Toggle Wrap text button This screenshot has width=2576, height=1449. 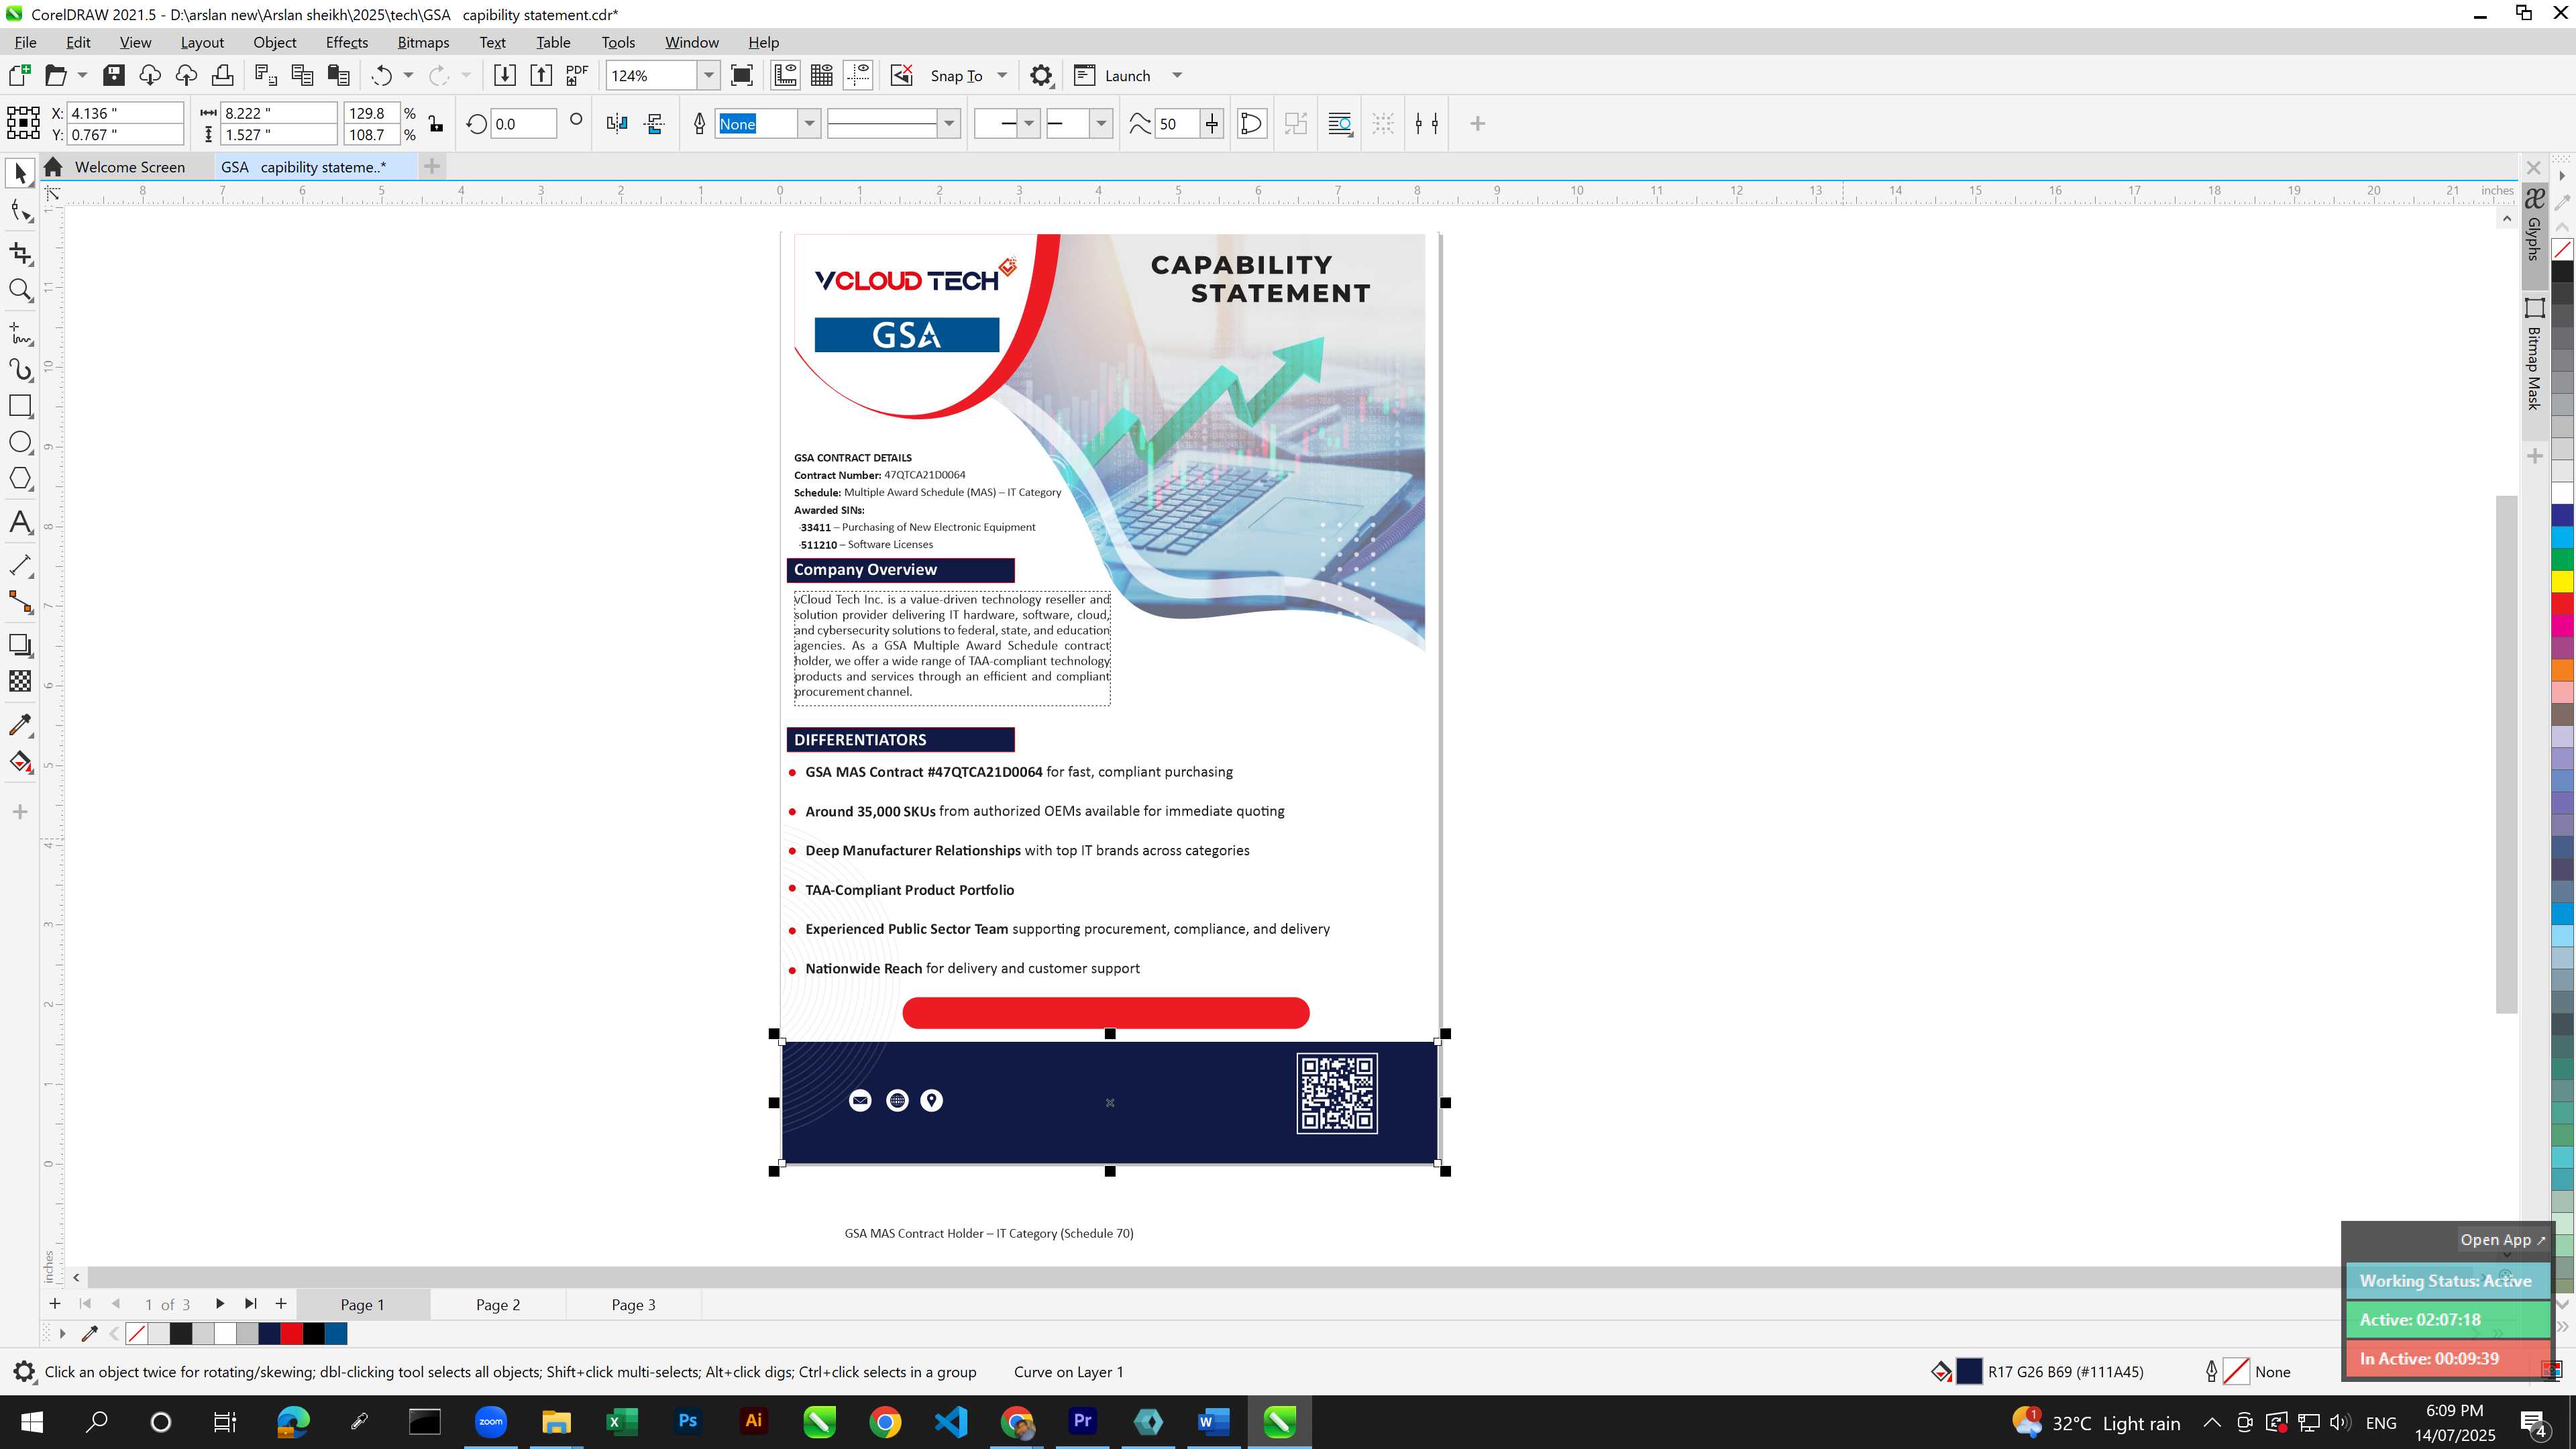[x=1340, y=124]
